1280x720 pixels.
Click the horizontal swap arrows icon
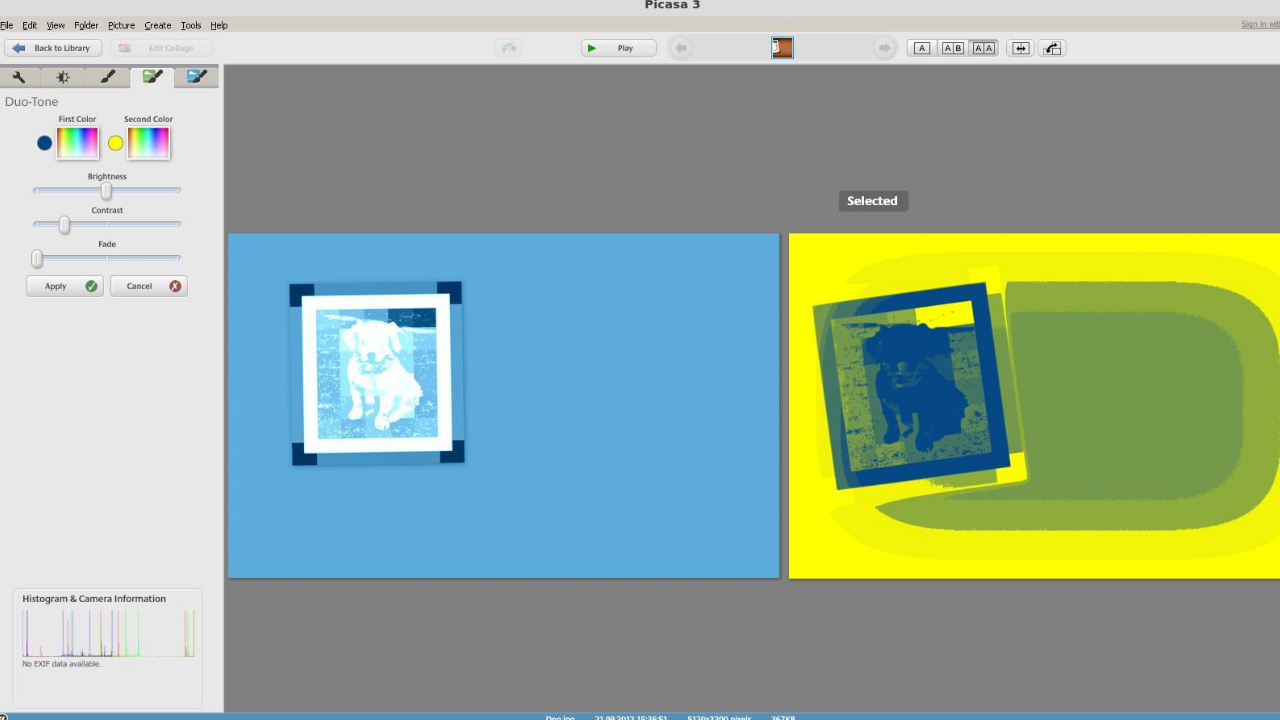click(x=1020, y=48)
